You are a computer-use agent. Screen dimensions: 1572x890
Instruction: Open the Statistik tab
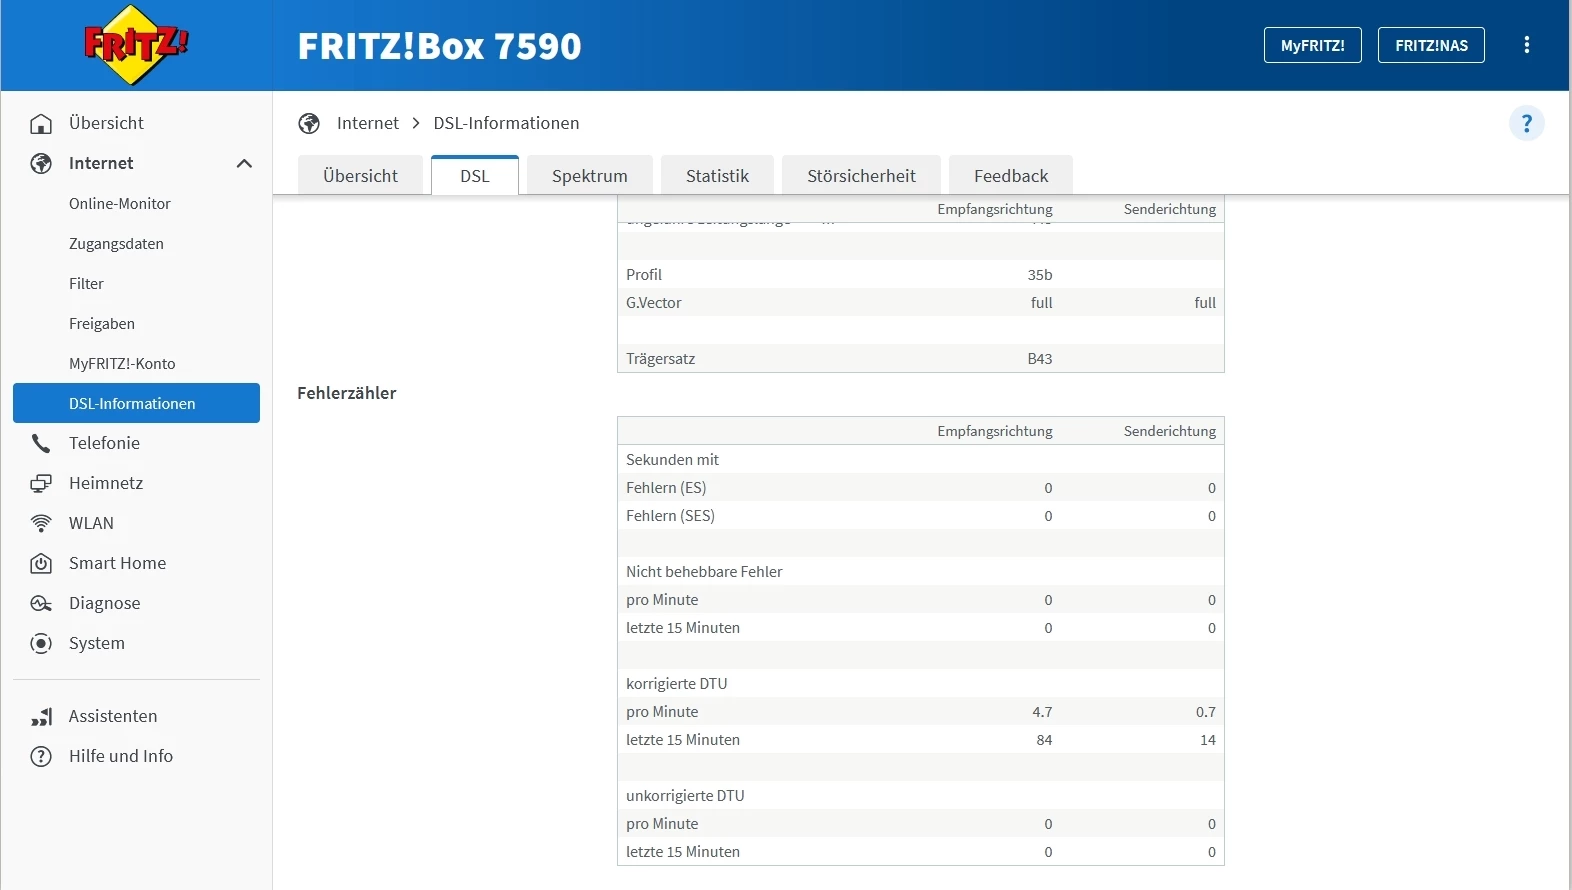click(717, 175)
